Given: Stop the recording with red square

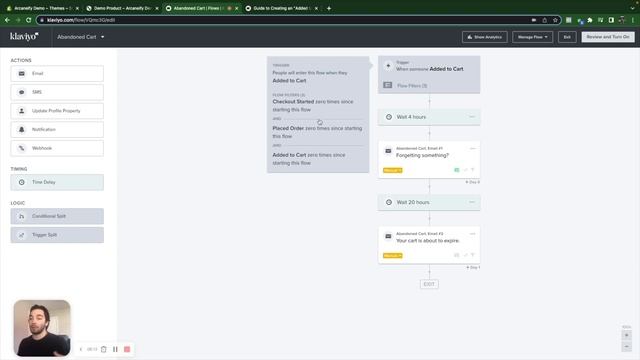Looking at the screenshot, I should click(127, 349).
